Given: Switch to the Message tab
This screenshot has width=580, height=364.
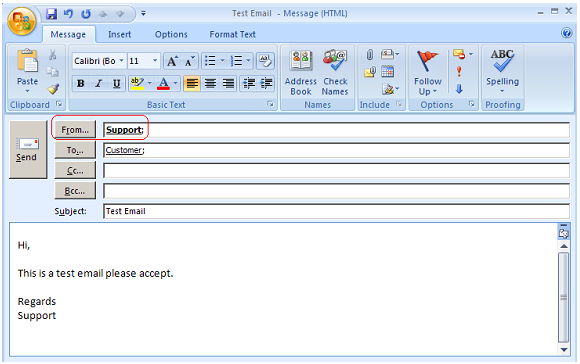Looking at the screenshot, I should [68, 35].
